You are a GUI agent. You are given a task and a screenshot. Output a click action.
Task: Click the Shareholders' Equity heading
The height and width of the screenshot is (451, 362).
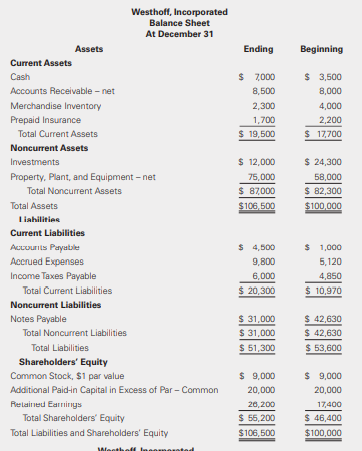click(x=63, y=362)
